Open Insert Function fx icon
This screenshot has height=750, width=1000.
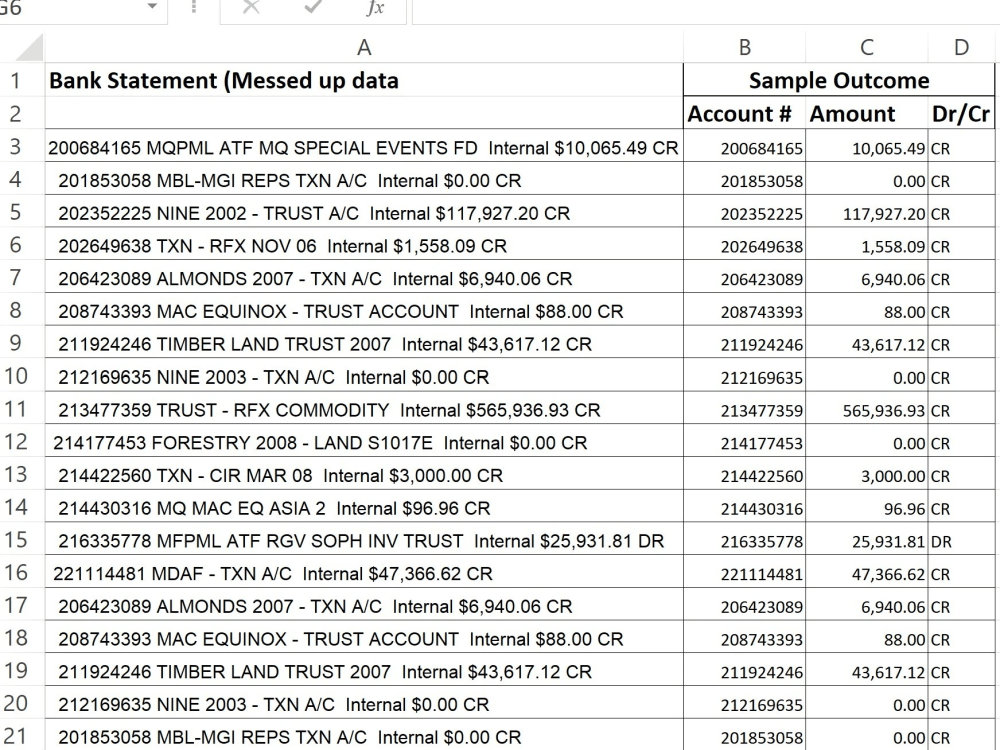[375, 7]
